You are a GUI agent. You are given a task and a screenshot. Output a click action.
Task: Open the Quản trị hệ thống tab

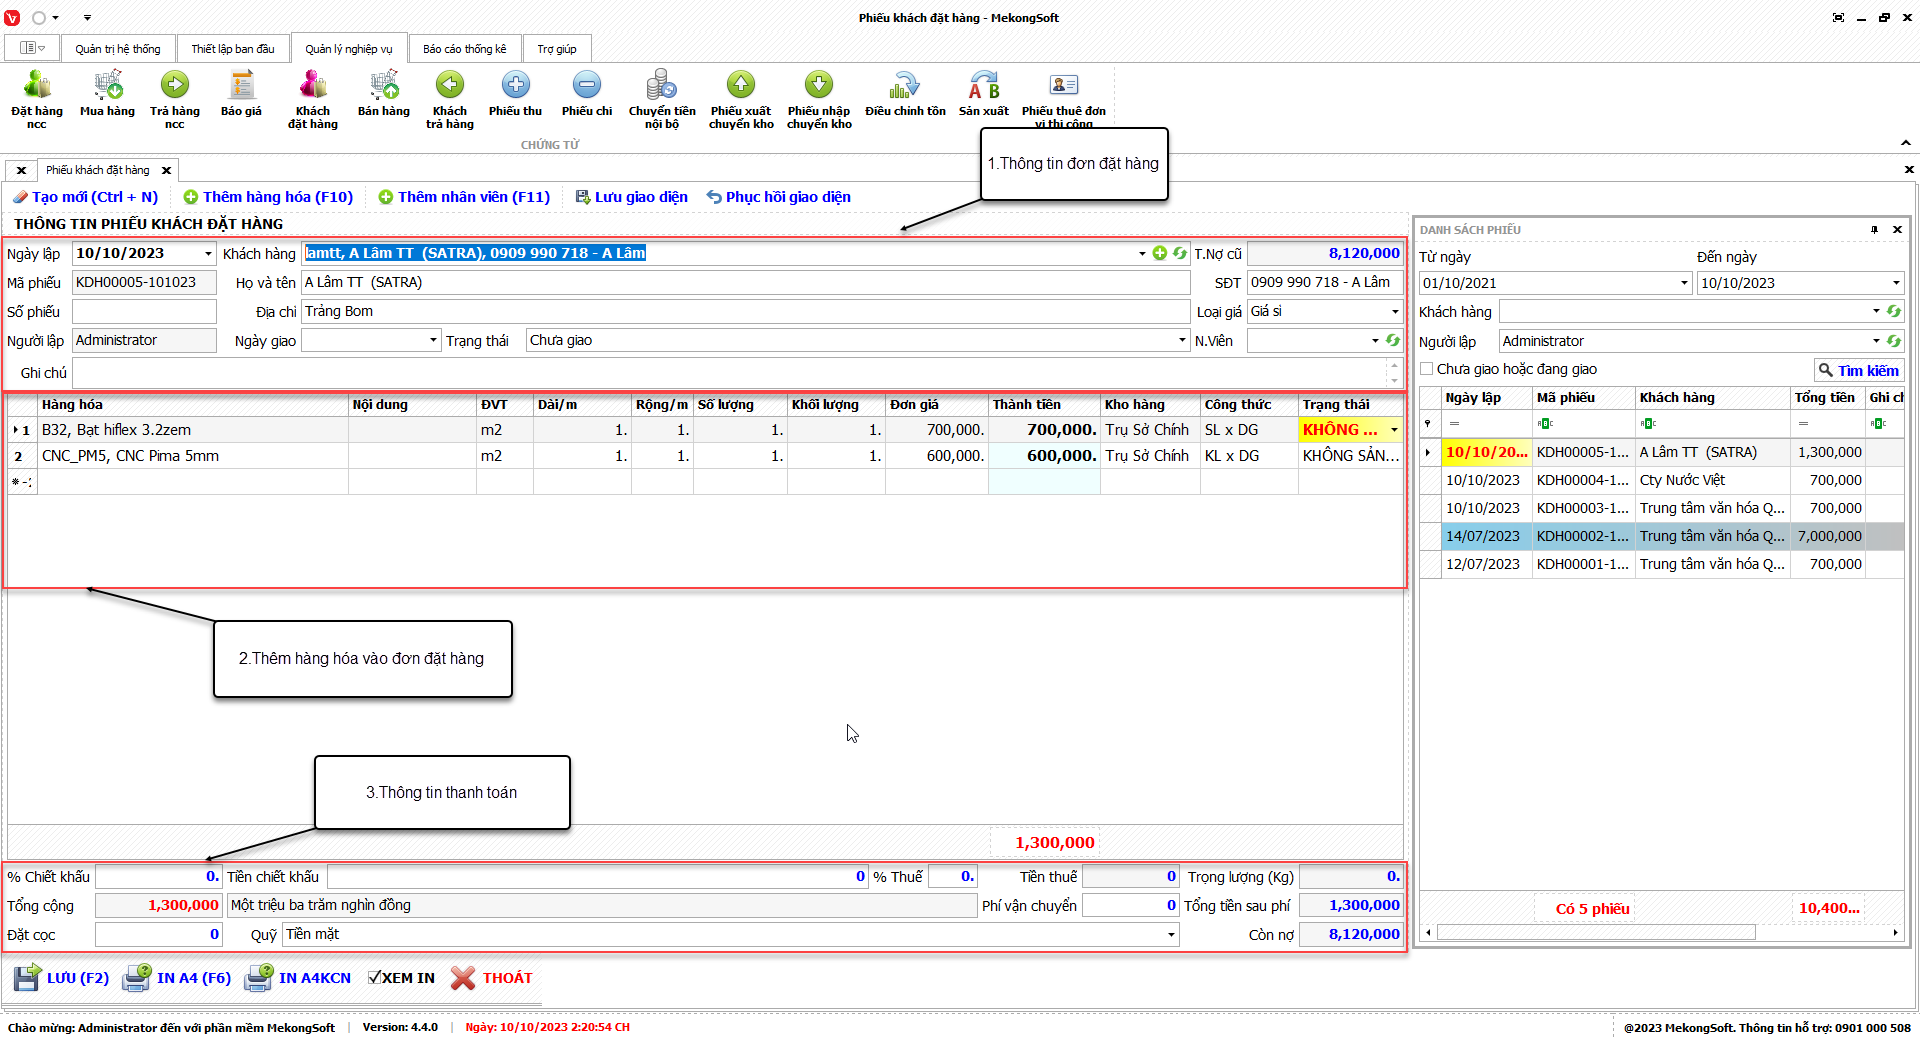[118, 49]
